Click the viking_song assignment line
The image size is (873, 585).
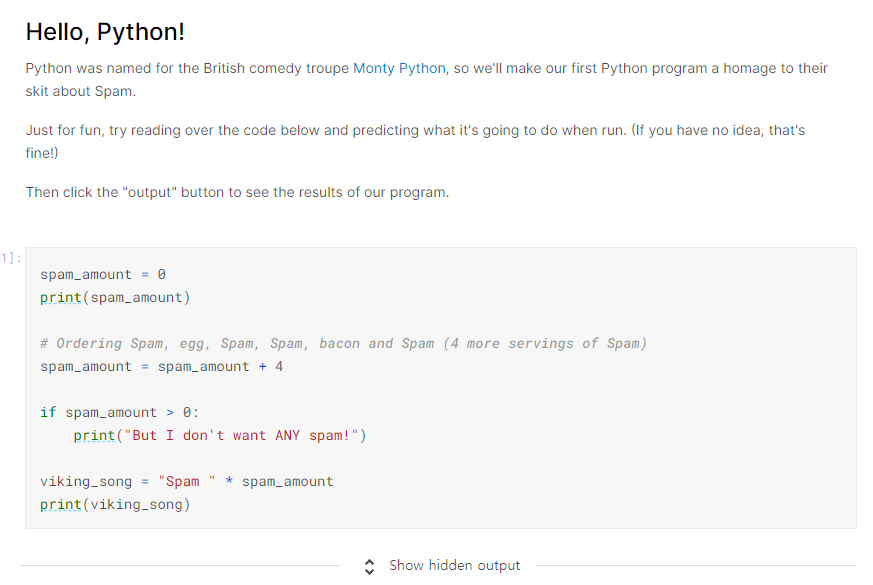[187, 481]
